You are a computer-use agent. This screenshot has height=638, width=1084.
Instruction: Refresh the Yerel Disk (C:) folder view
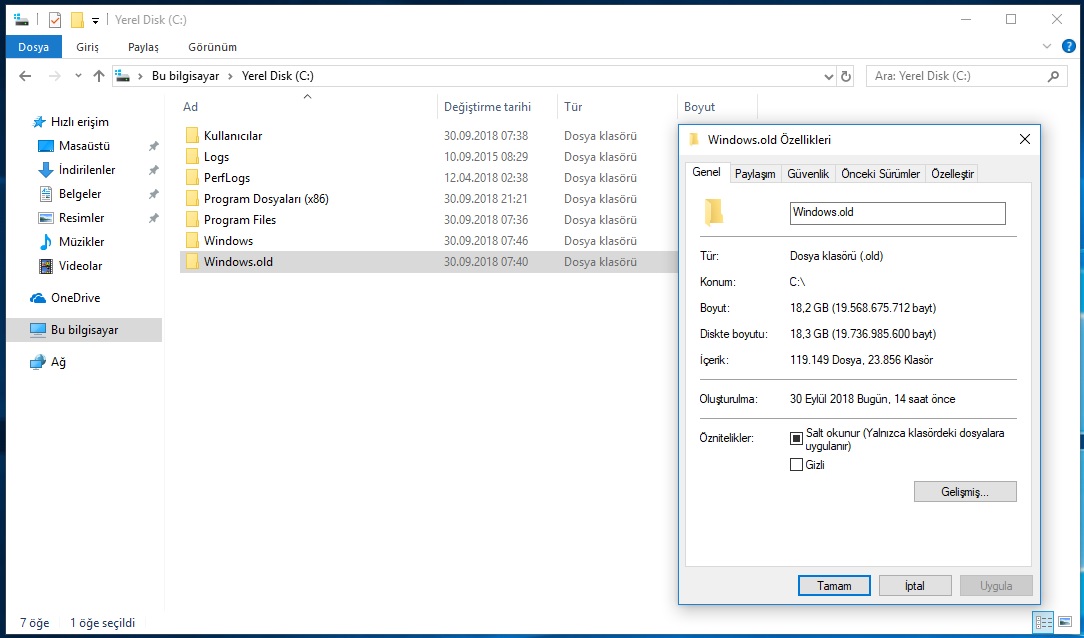point(846,76)
